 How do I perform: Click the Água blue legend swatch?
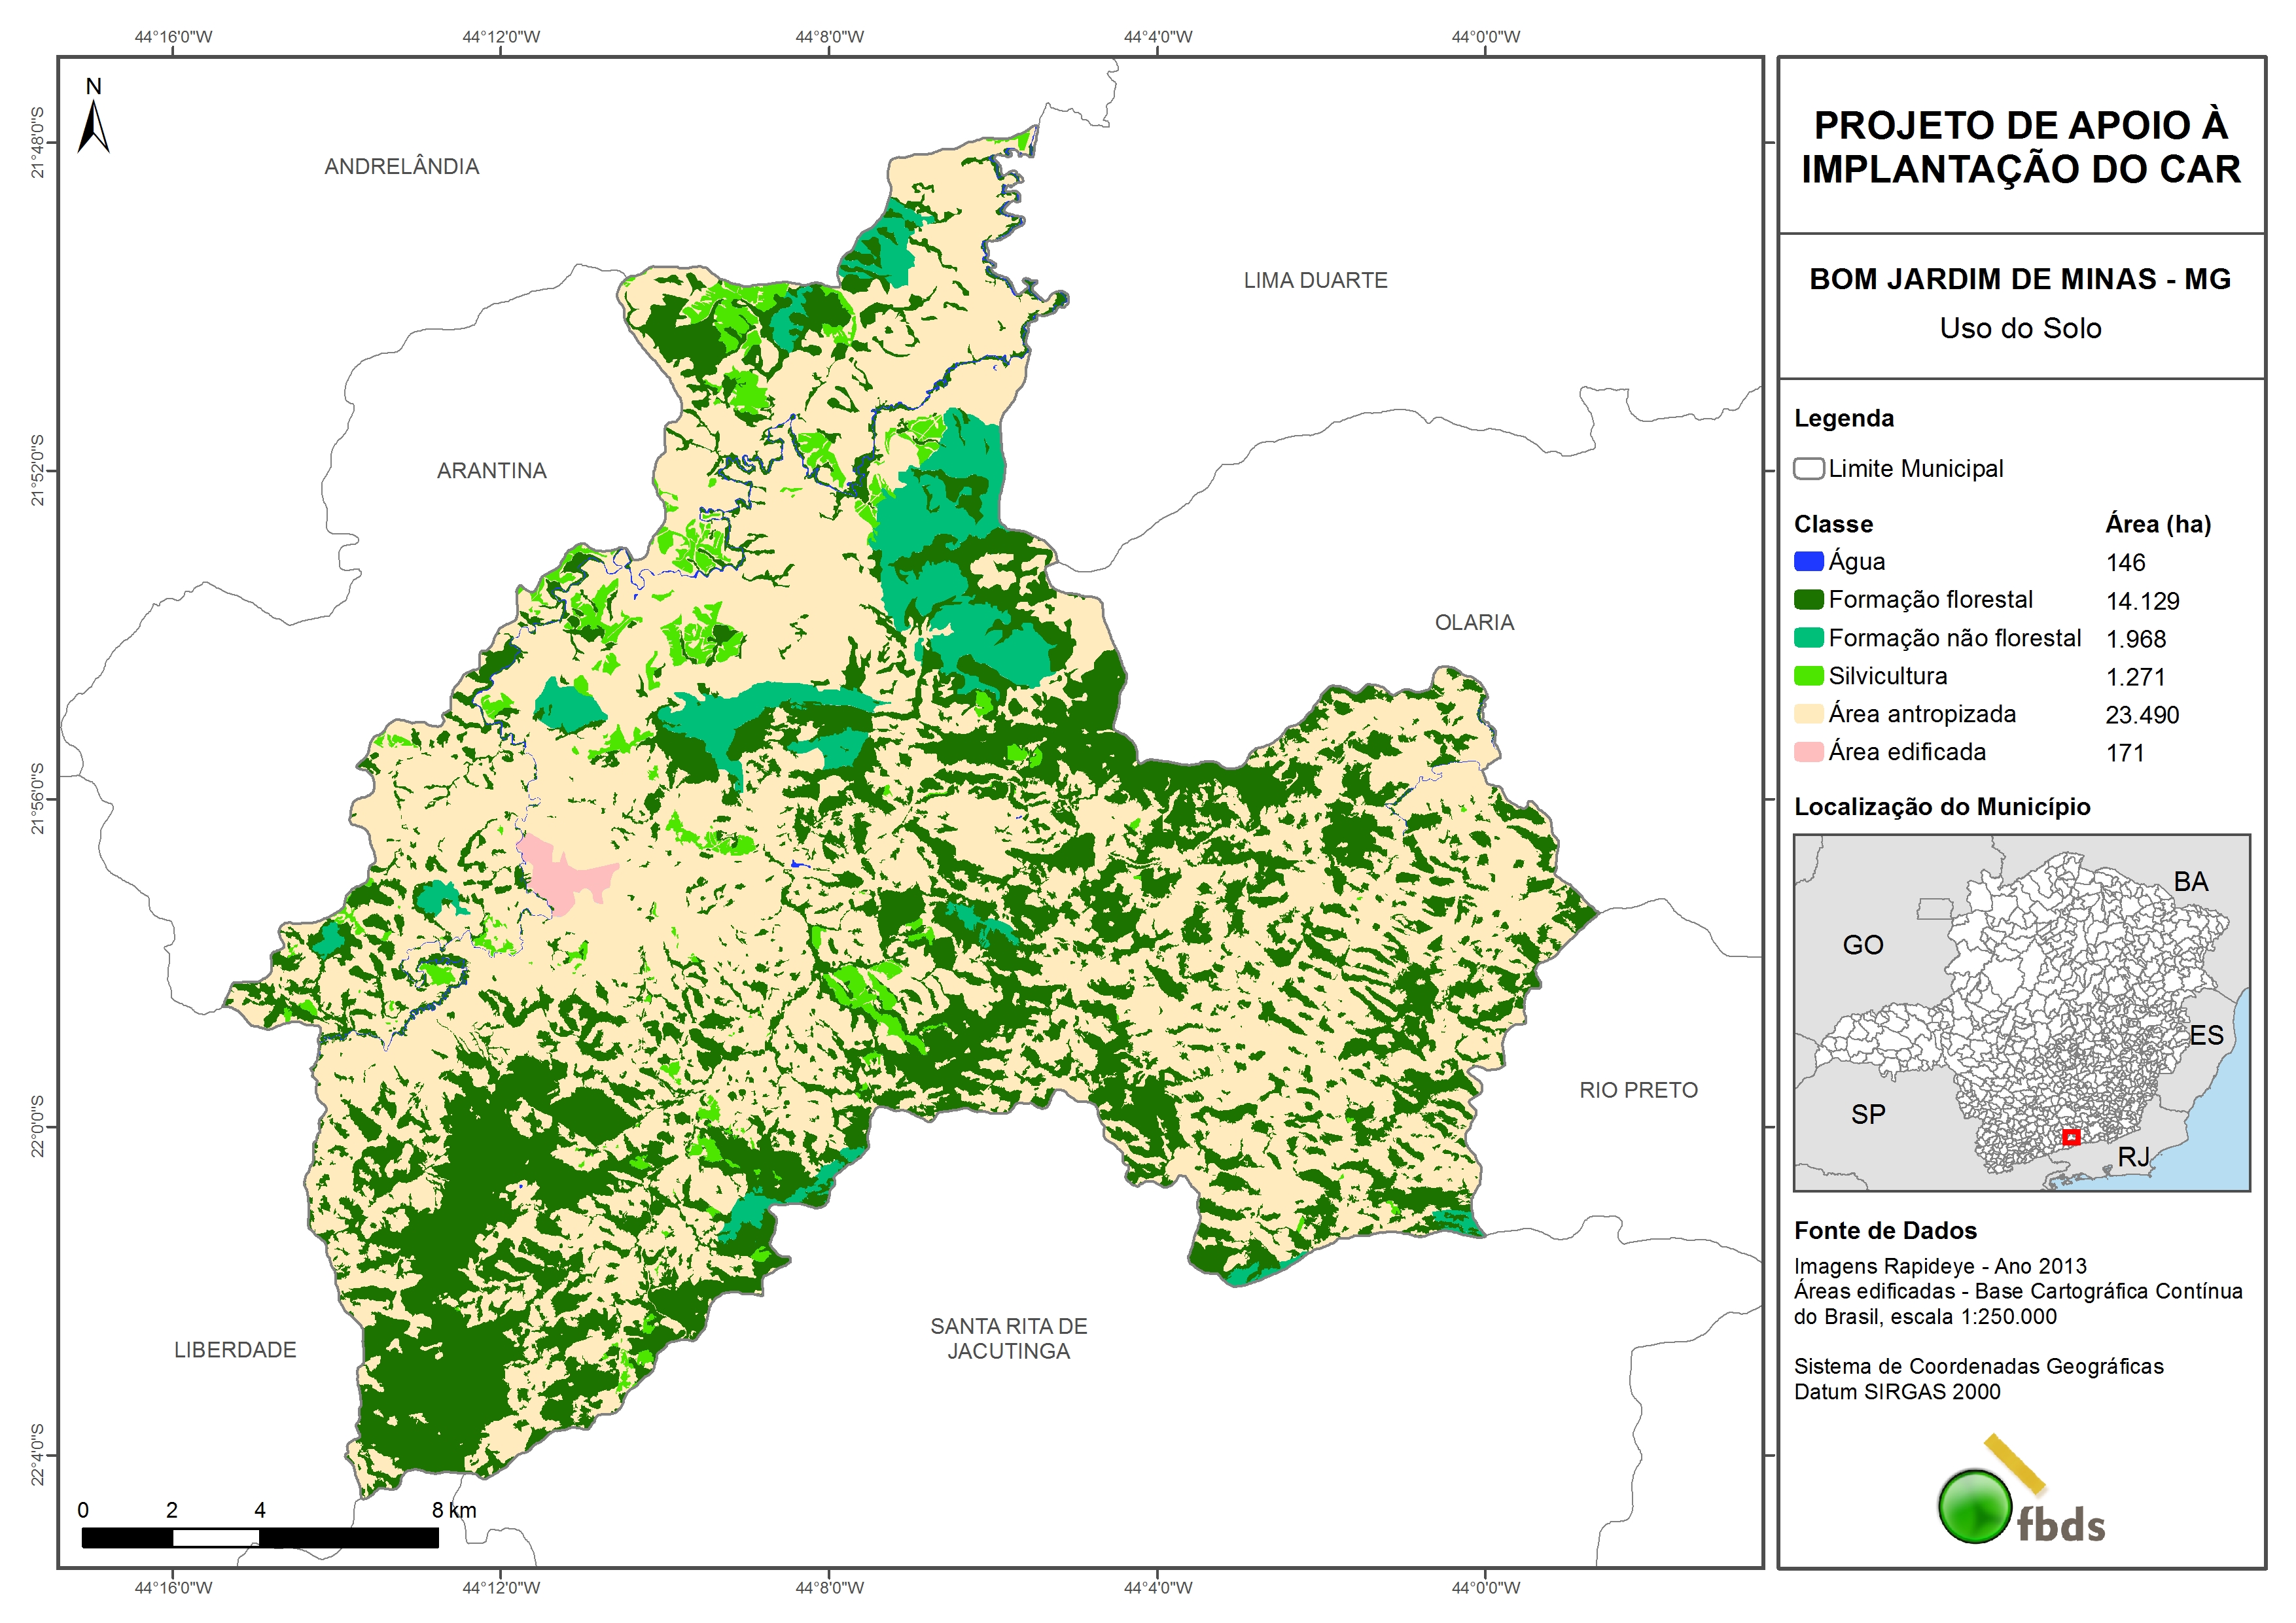click(1808, 562)
